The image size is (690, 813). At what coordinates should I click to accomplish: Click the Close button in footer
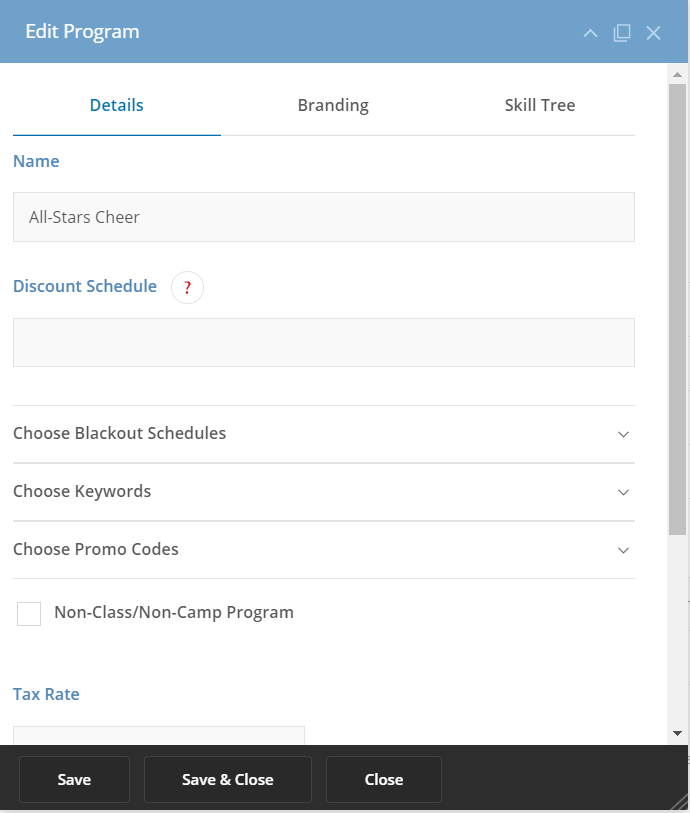(x=384, y=779)
